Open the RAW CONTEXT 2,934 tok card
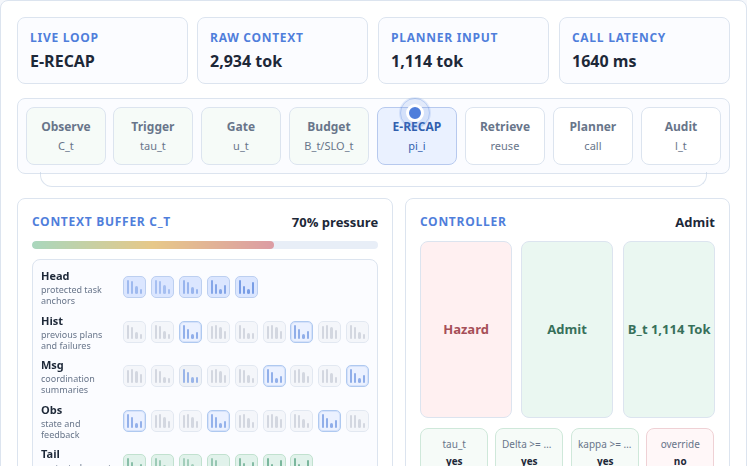 (x=283, y=51)
